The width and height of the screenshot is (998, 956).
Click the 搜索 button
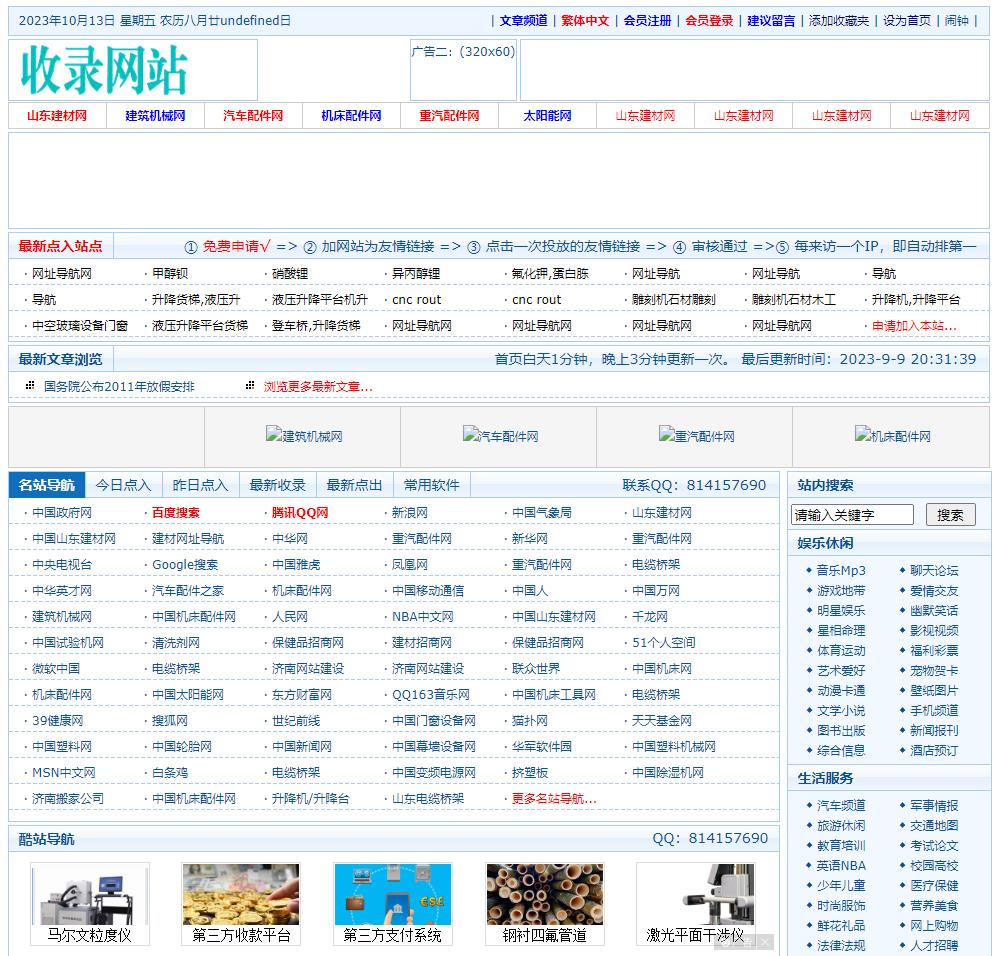coord(950,515)
